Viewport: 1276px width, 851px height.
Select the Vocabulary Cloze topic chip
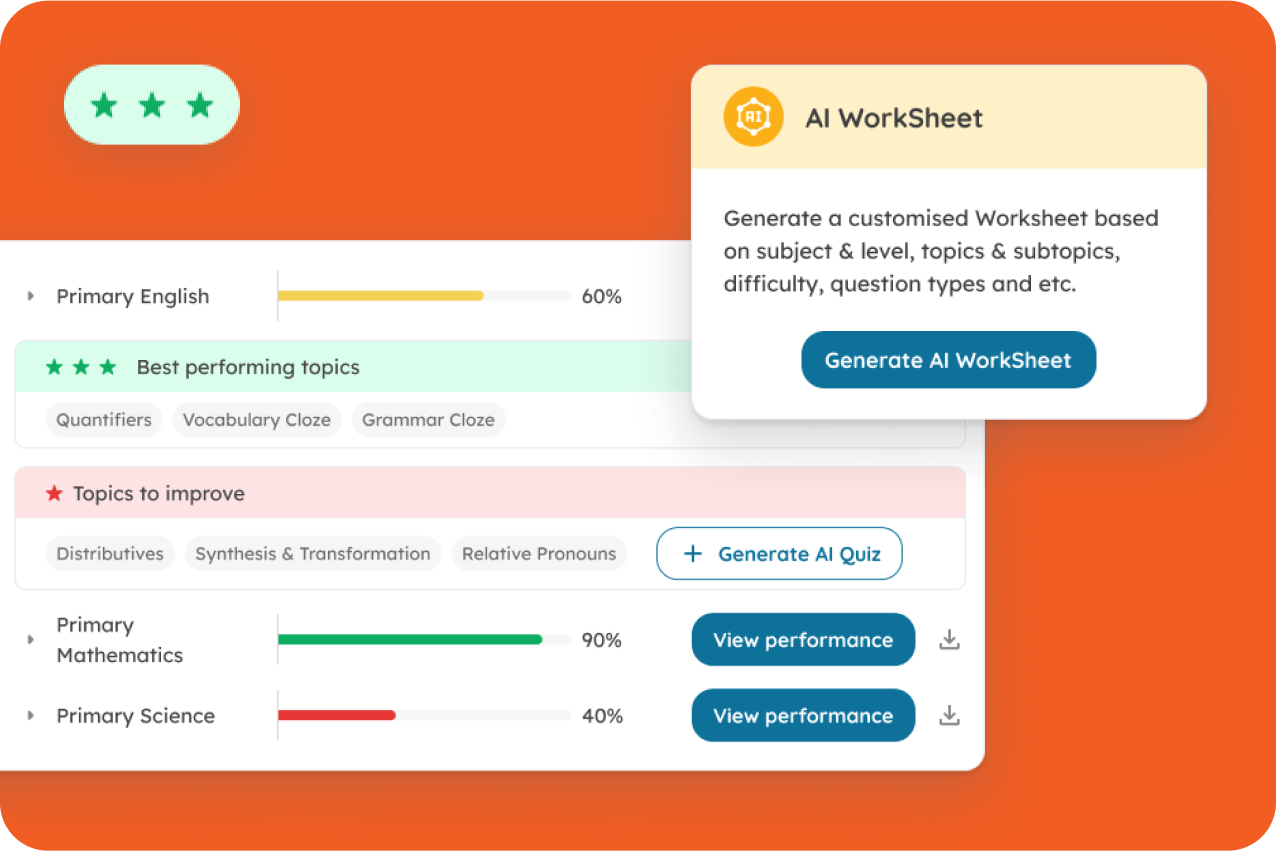[x=257, y=420]
